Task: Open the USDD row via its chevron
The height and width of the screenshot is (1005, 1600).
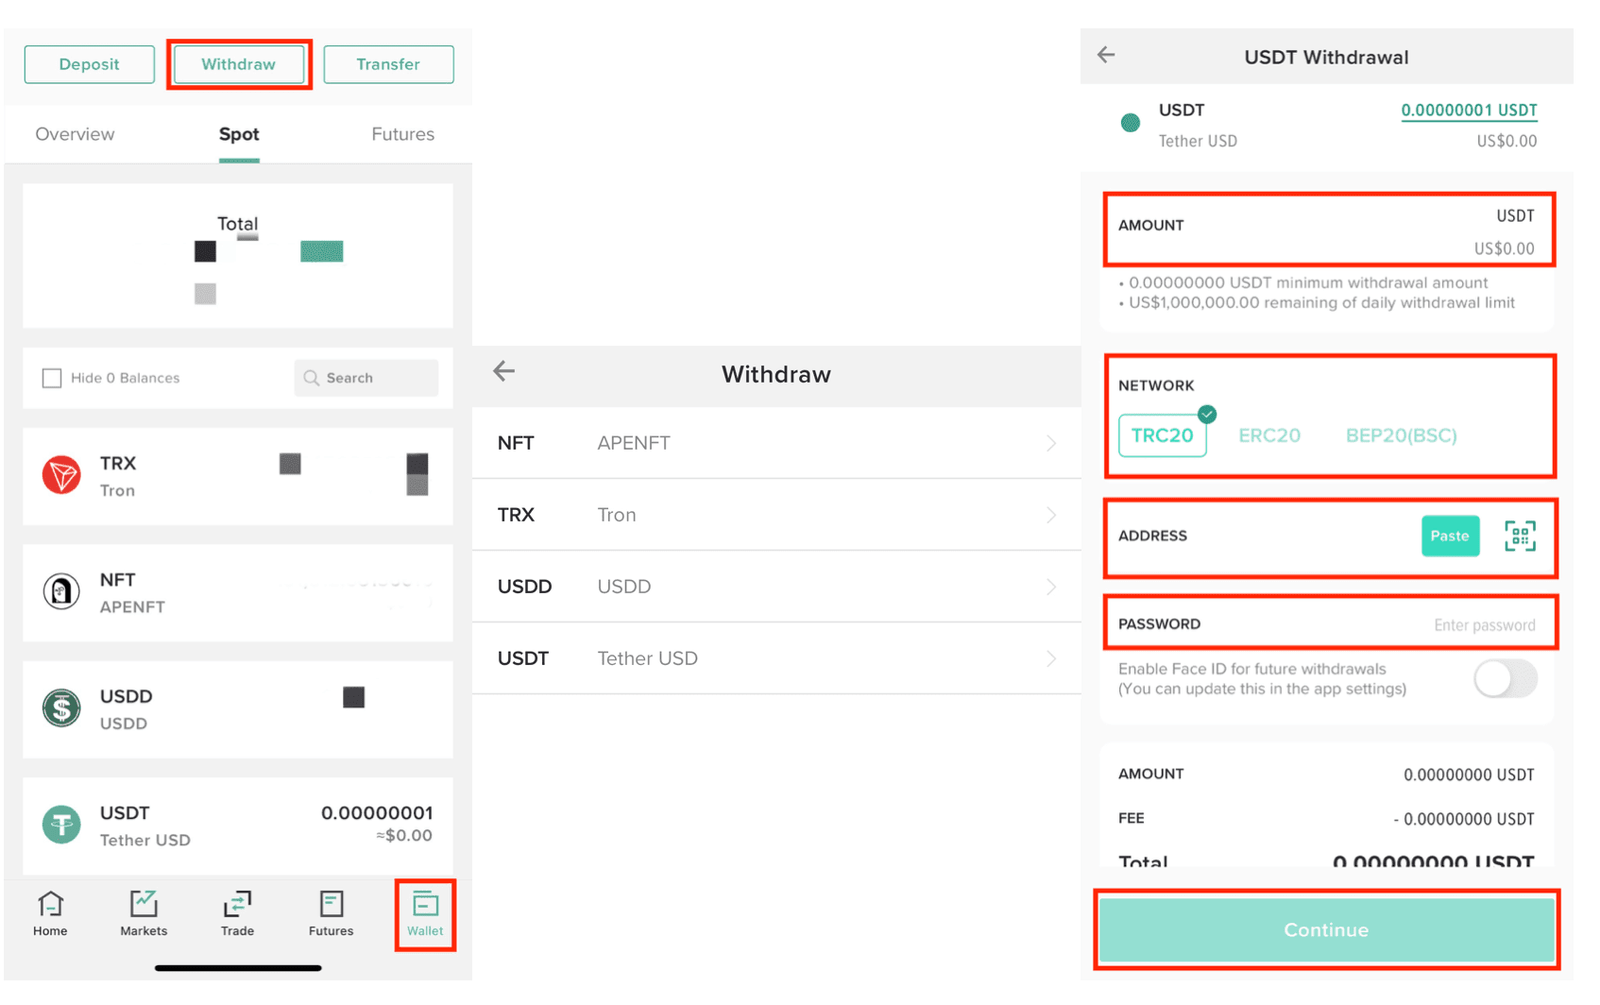Action: coord(1050,587)
